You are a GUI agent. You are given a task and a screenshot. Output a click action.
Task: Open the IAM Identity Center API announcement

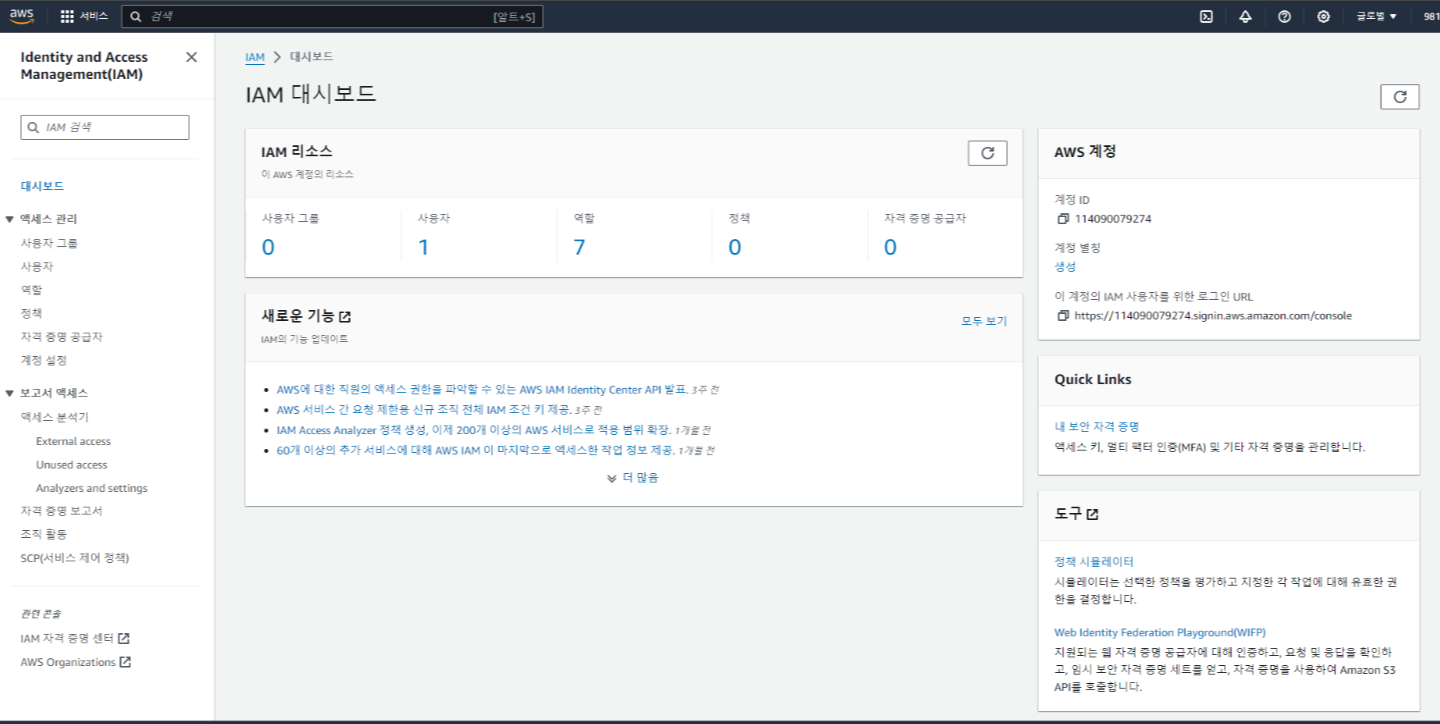482,390
